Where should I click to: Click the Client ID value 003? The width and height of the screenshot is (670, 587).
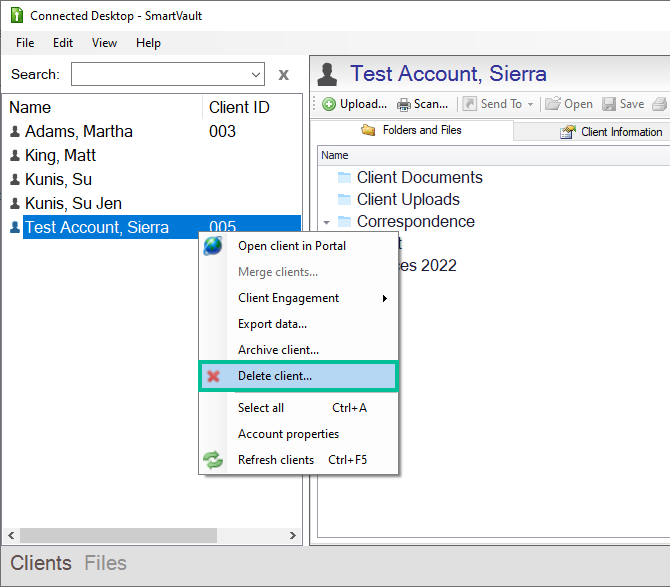click(222, 131)
